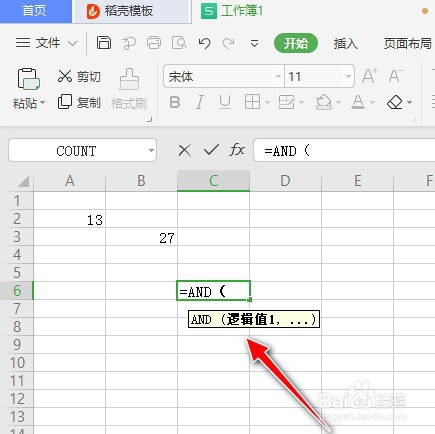The width and height of the screenshot is (435, 434).
Task: Confirm the formula with checkmark icon
Action: tap(211, 150)
